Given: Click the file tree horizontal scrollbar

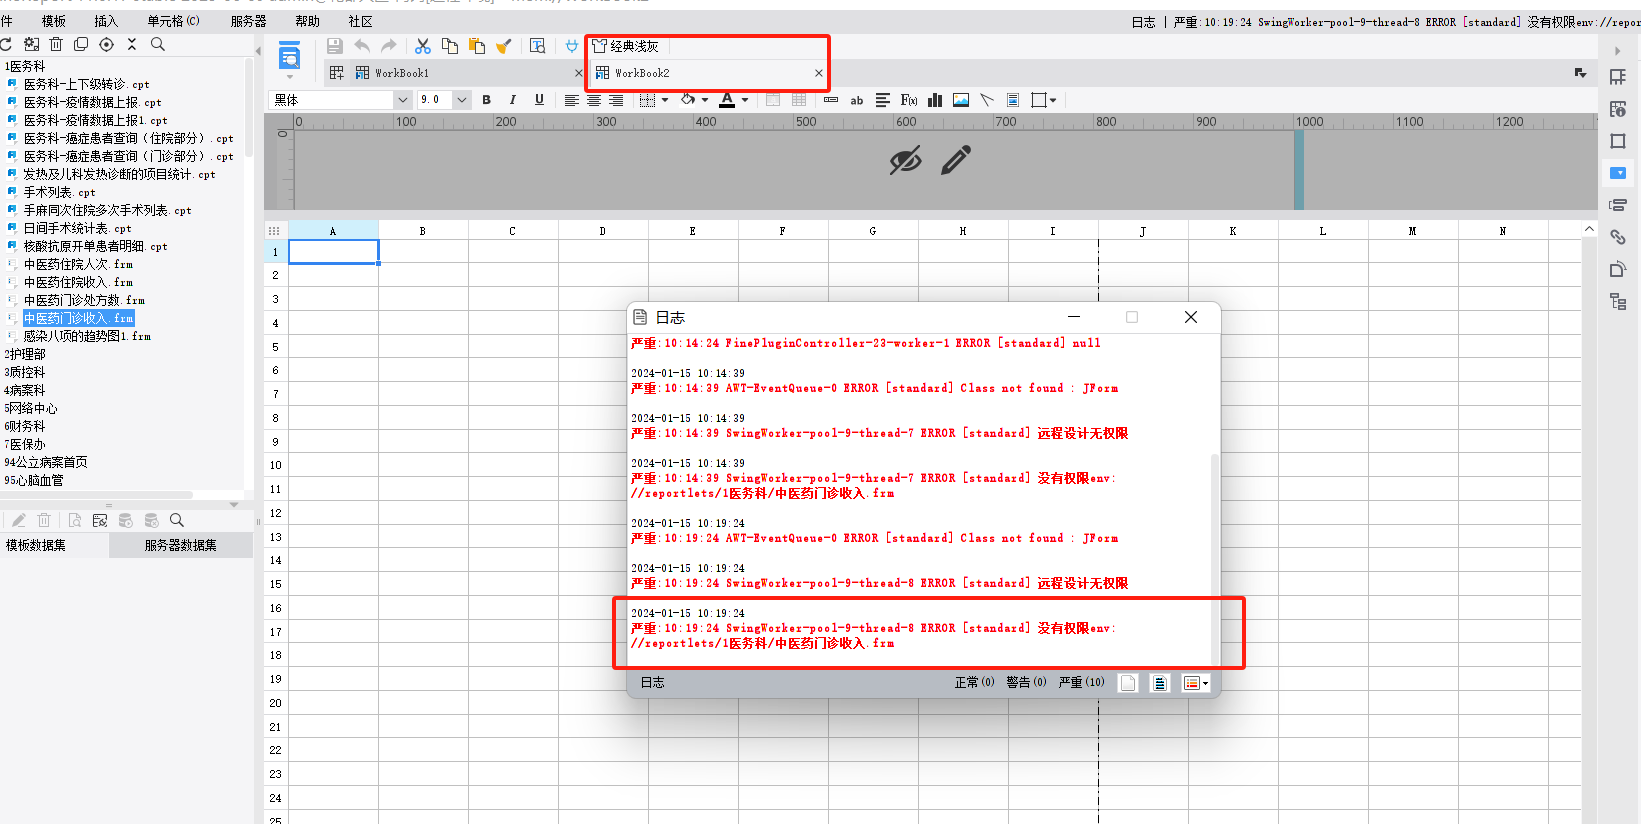Looking at the screenshot, I should [96, 495].
